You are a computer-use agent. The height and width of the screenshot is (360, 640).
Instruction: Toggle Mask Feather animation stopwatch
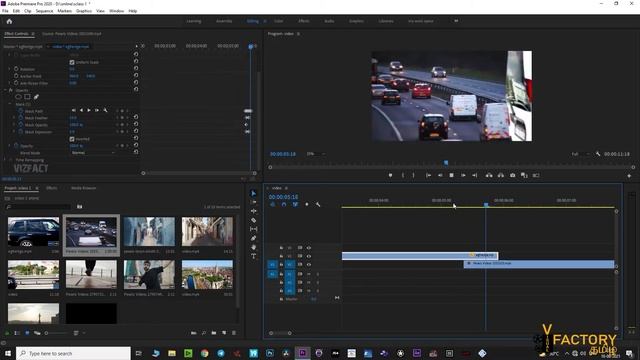coord(21,118)
